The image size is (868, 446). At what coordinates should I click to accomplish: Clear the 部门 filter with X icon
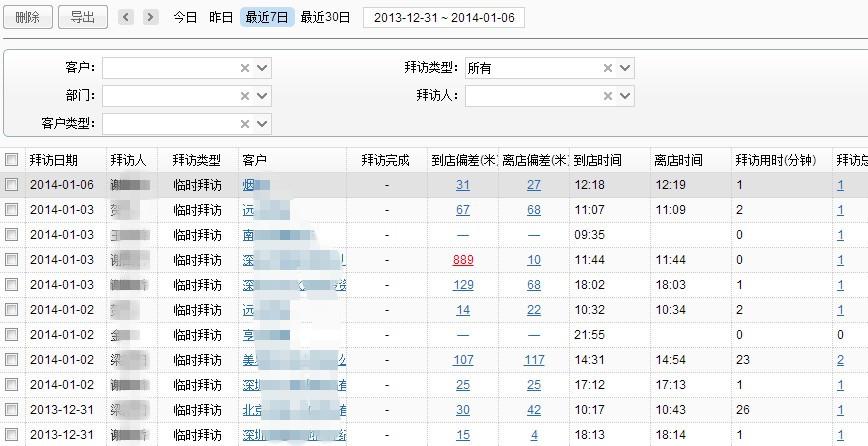244,96
